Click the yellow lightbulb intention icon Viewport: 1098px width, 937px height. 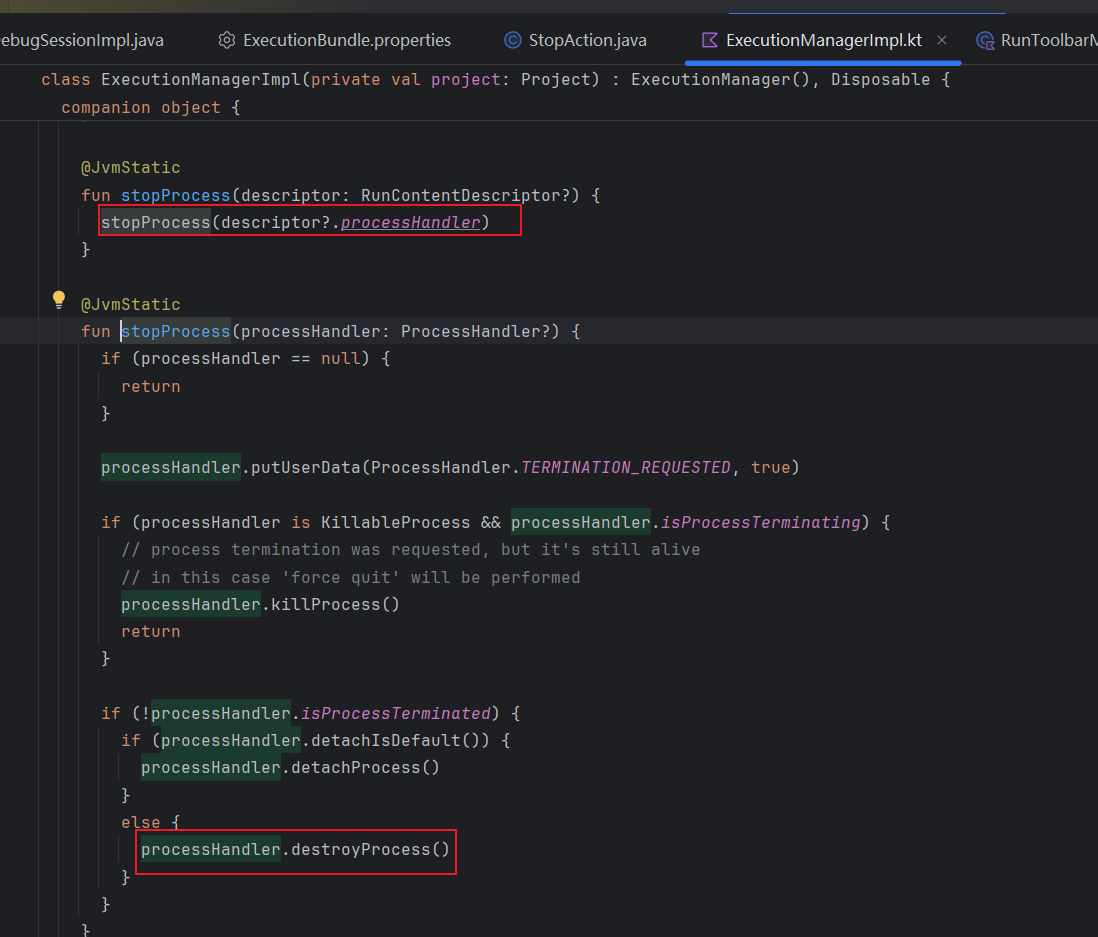59,300
